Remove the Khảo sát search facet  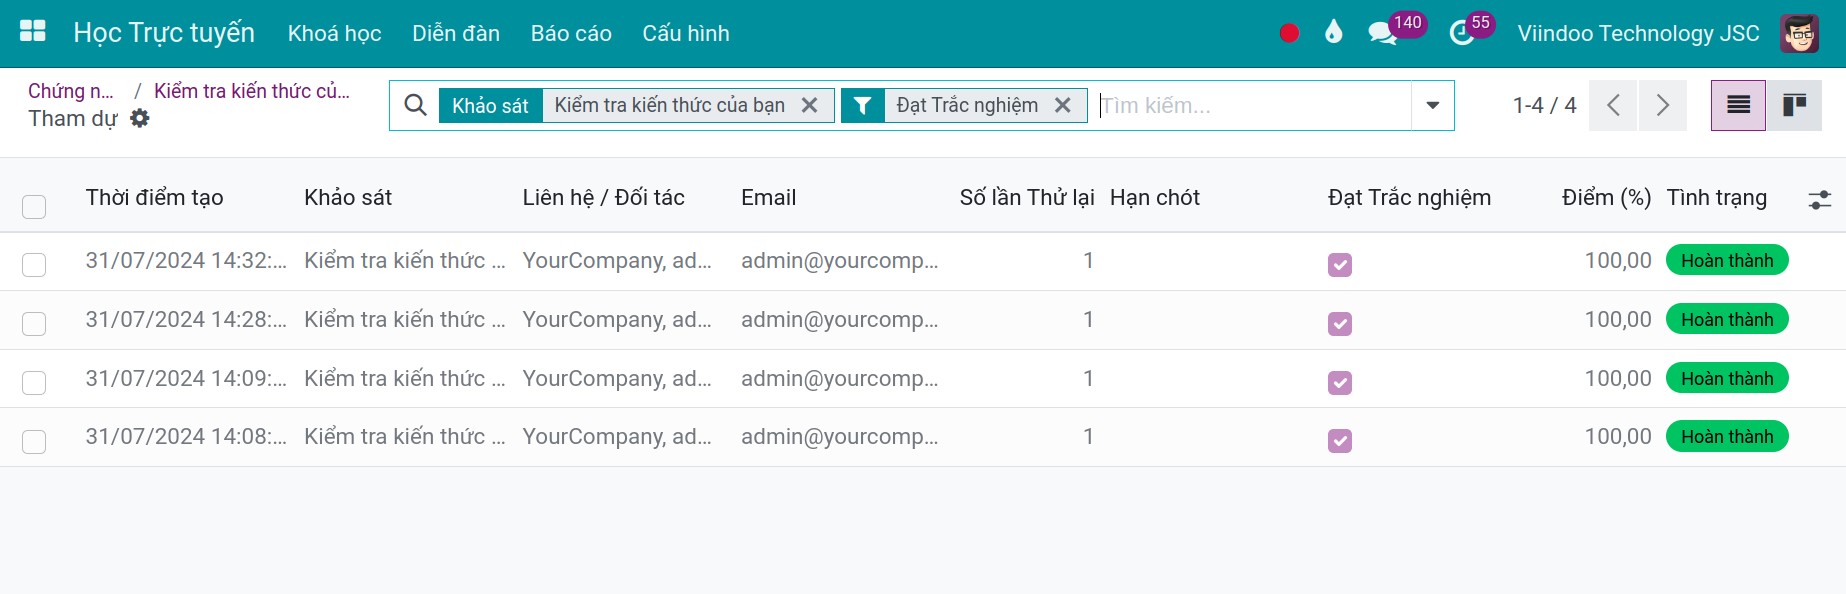click(x=810, y=105)
